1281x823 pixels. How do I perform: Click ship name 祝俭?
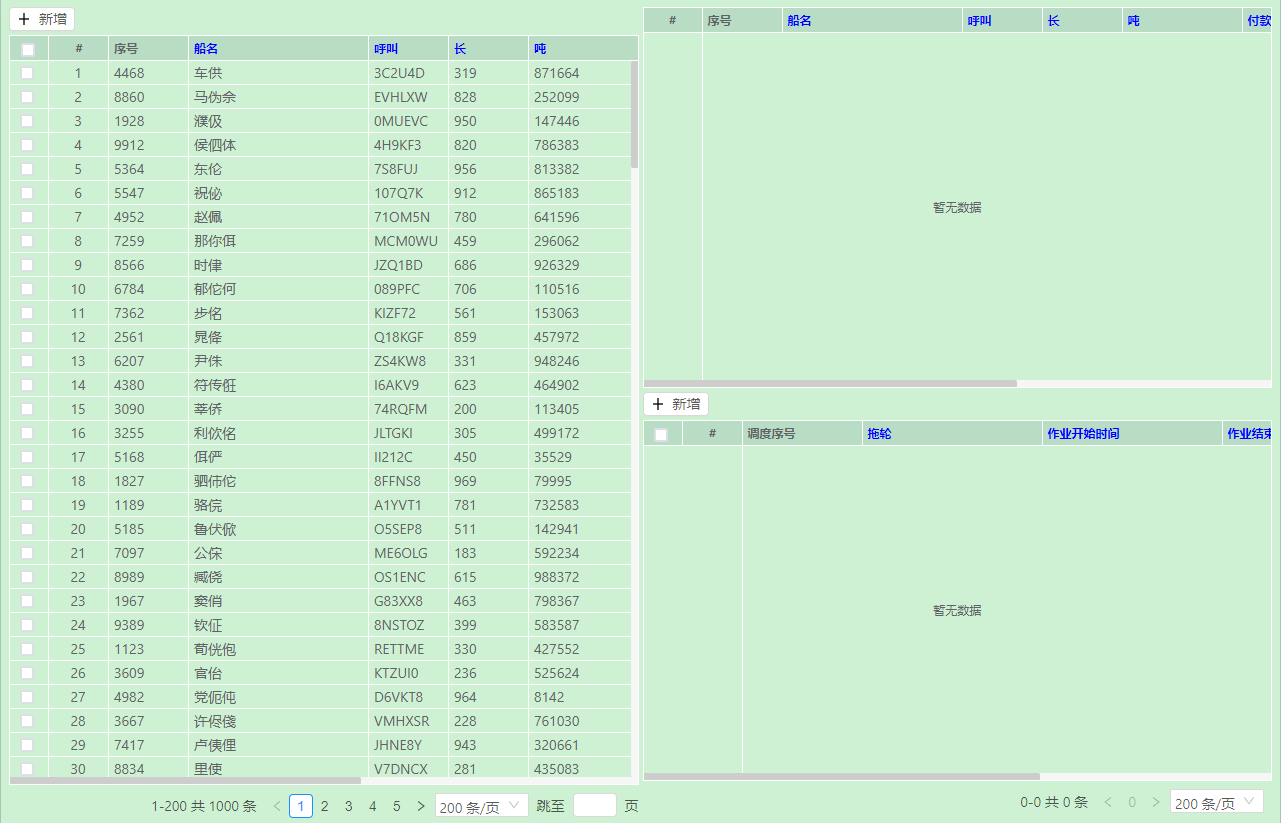[x=208, y=193]
